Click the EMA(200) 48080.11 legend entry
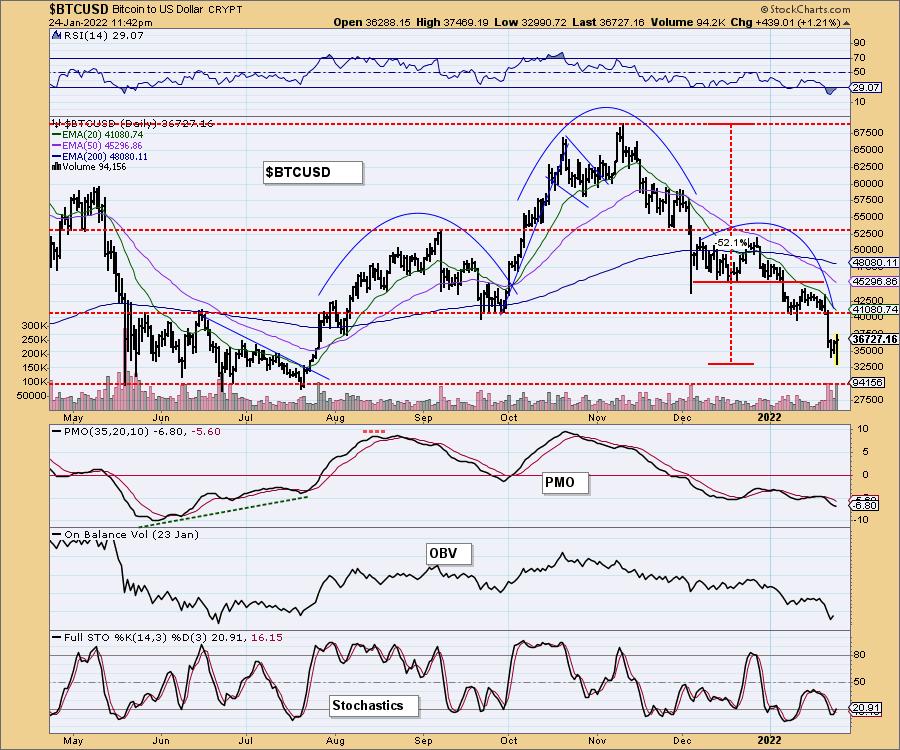 [x=100, y=156]
